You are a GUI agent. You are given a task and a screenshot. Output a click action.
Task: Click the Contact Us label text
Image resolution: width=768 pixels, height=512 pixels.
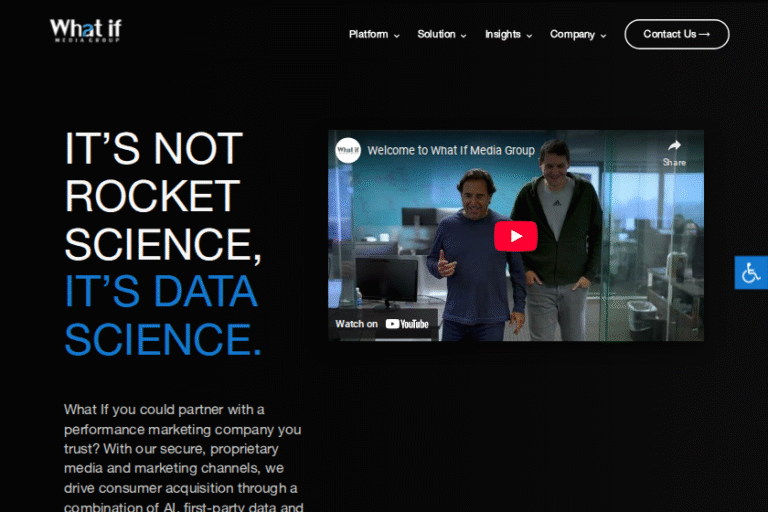pyautogui.click(x=669, y=34)
